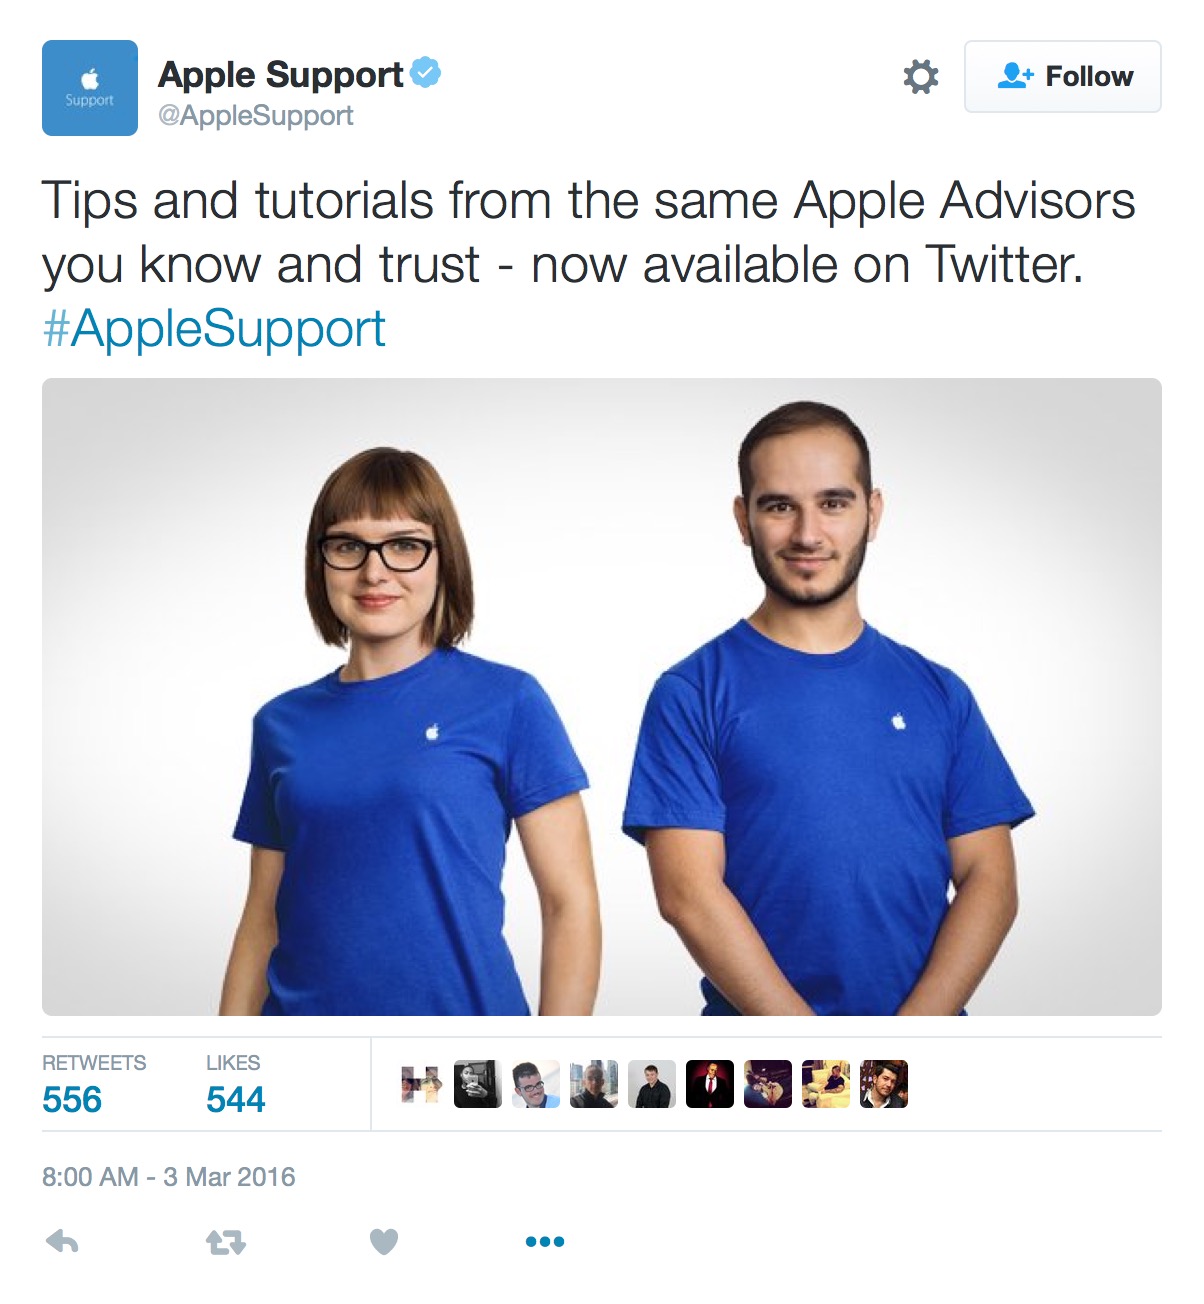Screen dimensions: 1204x1304
Task: View the 556 retweets list
Action: [94, 1085]
